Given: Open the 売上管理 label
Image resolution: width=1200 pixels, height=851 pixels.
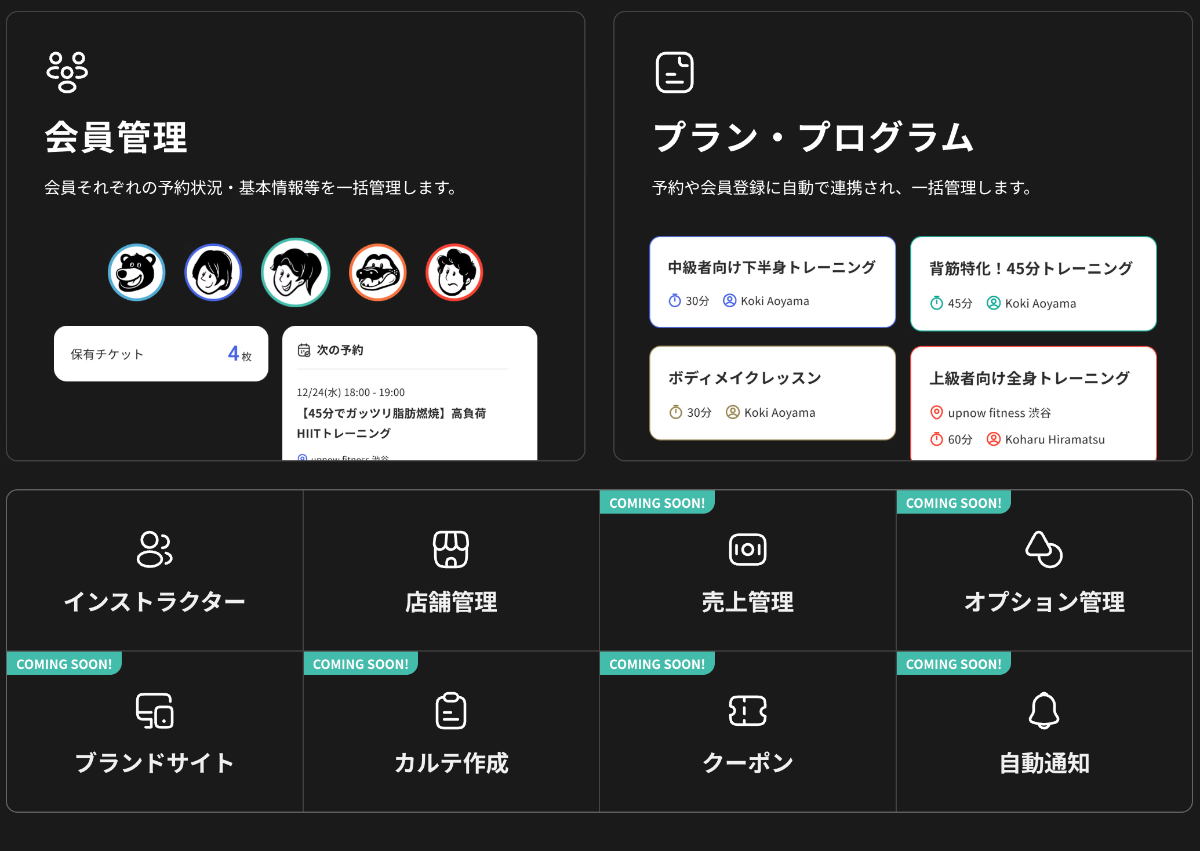Looking at the screenshot, I should (x=748, y=602).
